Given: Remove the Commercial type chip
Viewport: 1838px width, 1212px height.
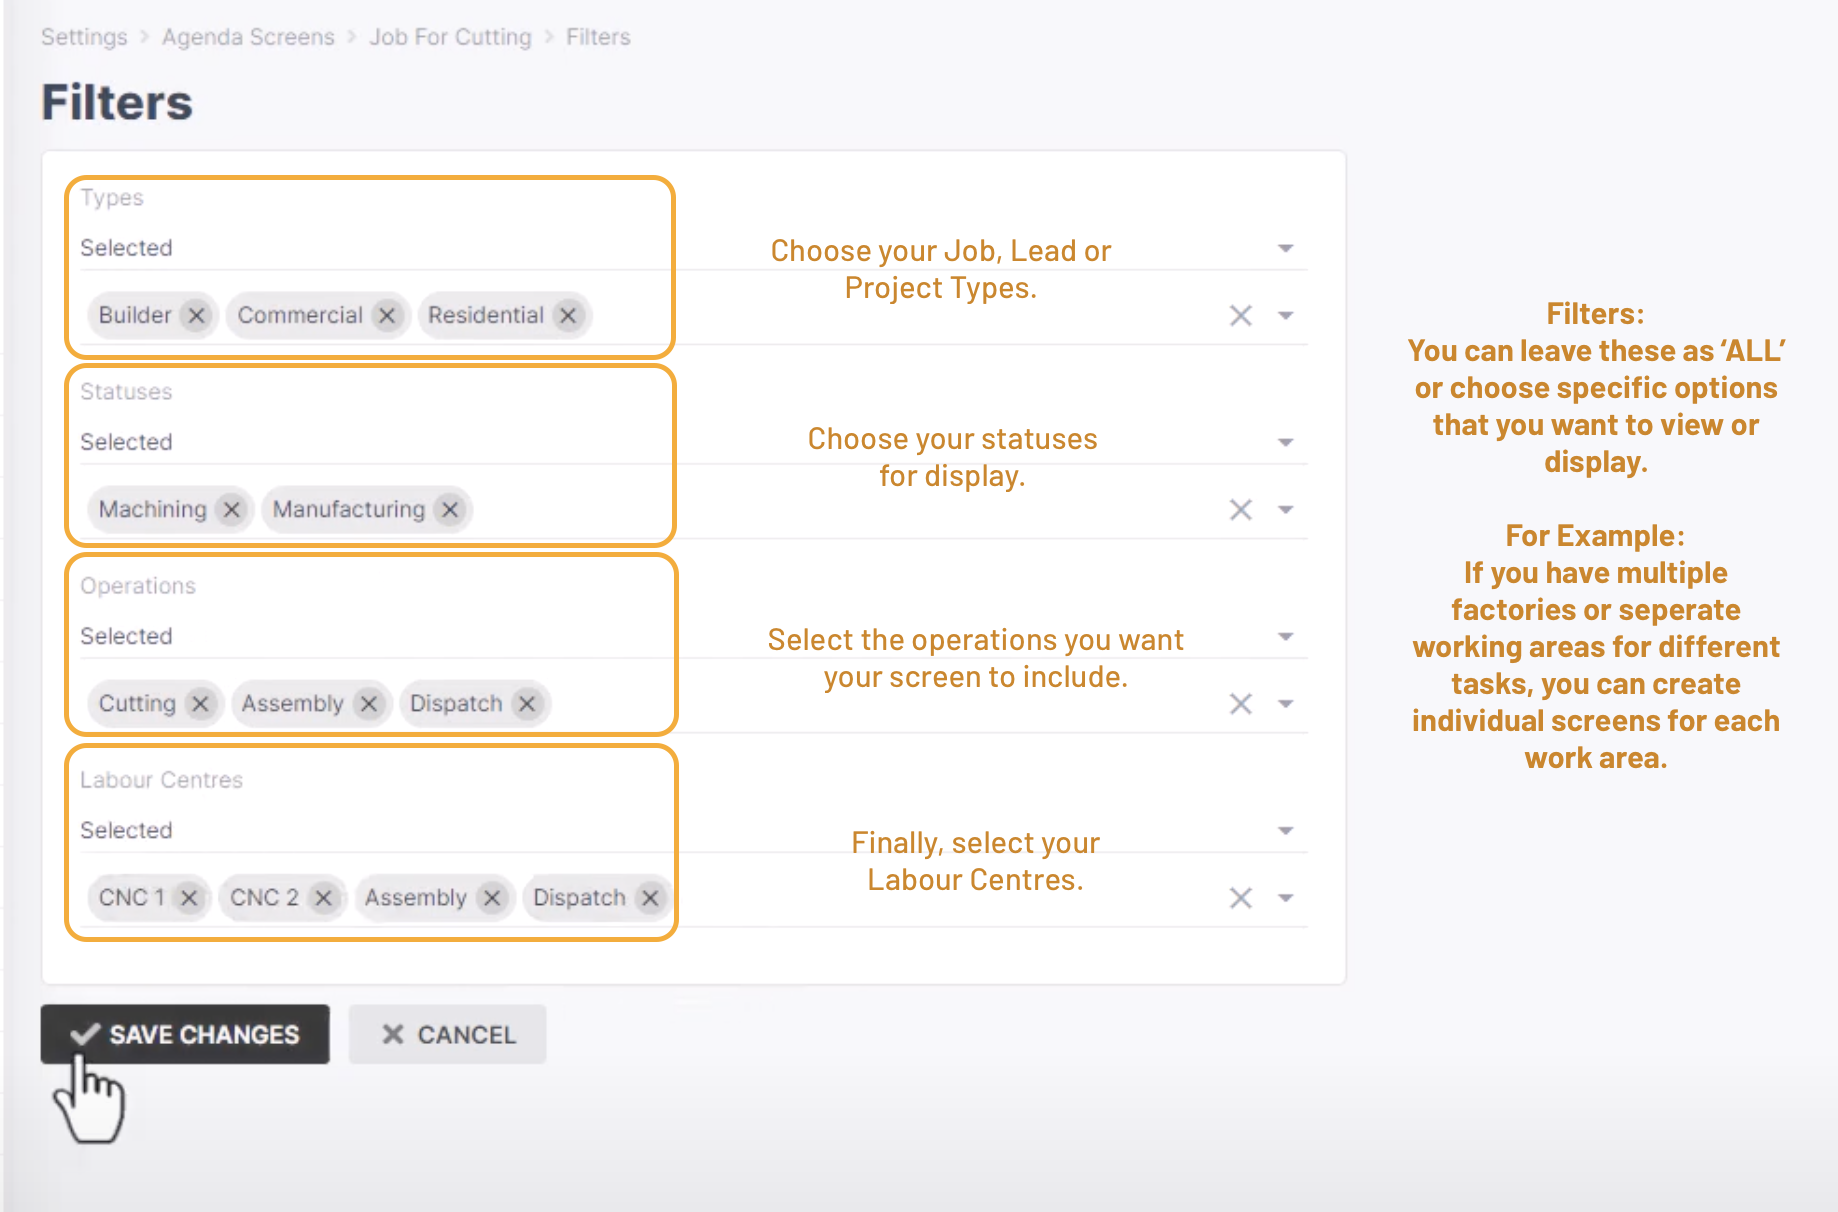Looking at the screenshot, I should point(387,316).
